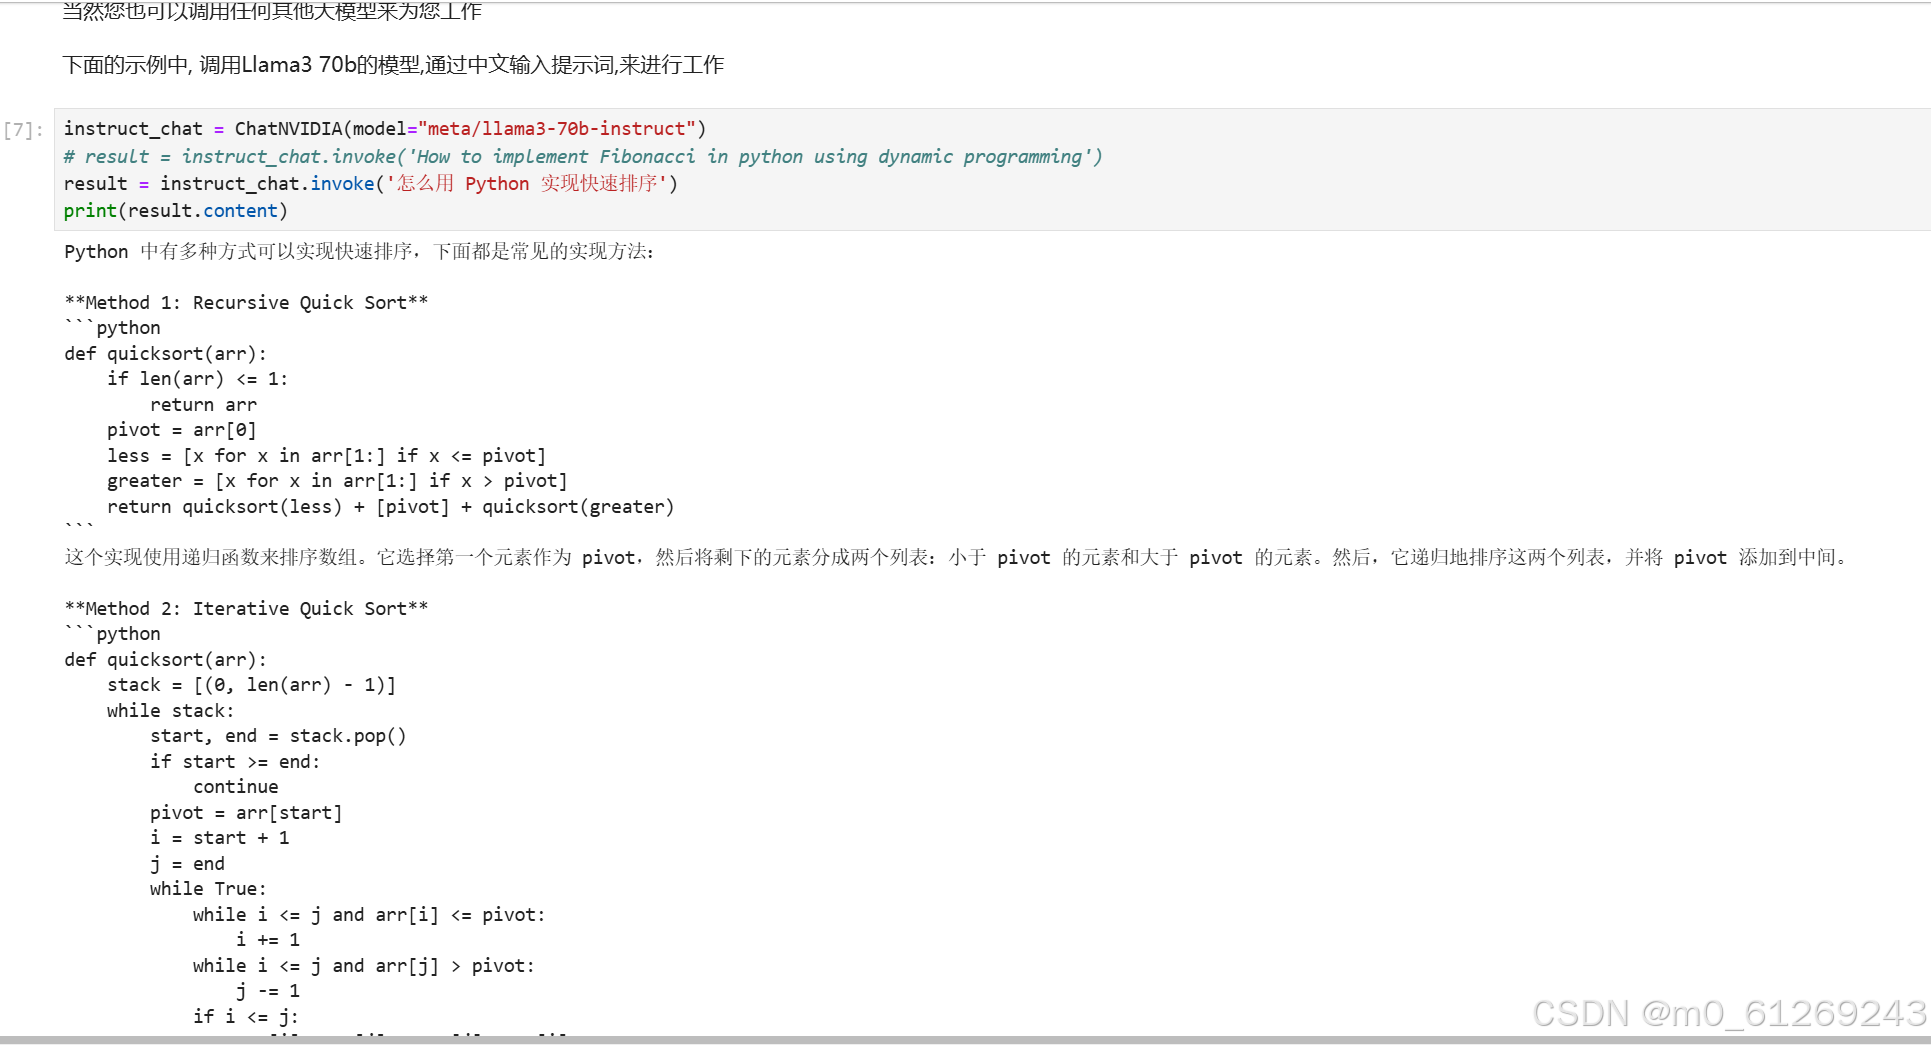1931x1045 pixels.
Task: Click output line '**Method 1: Recursive Quick Sort**'
Action: coord(246,303)
